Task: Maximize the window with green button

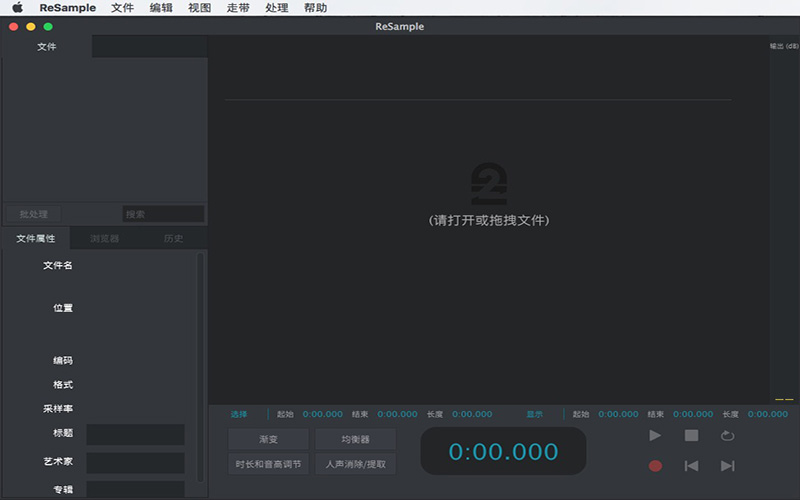Action: tap(48, 27)
